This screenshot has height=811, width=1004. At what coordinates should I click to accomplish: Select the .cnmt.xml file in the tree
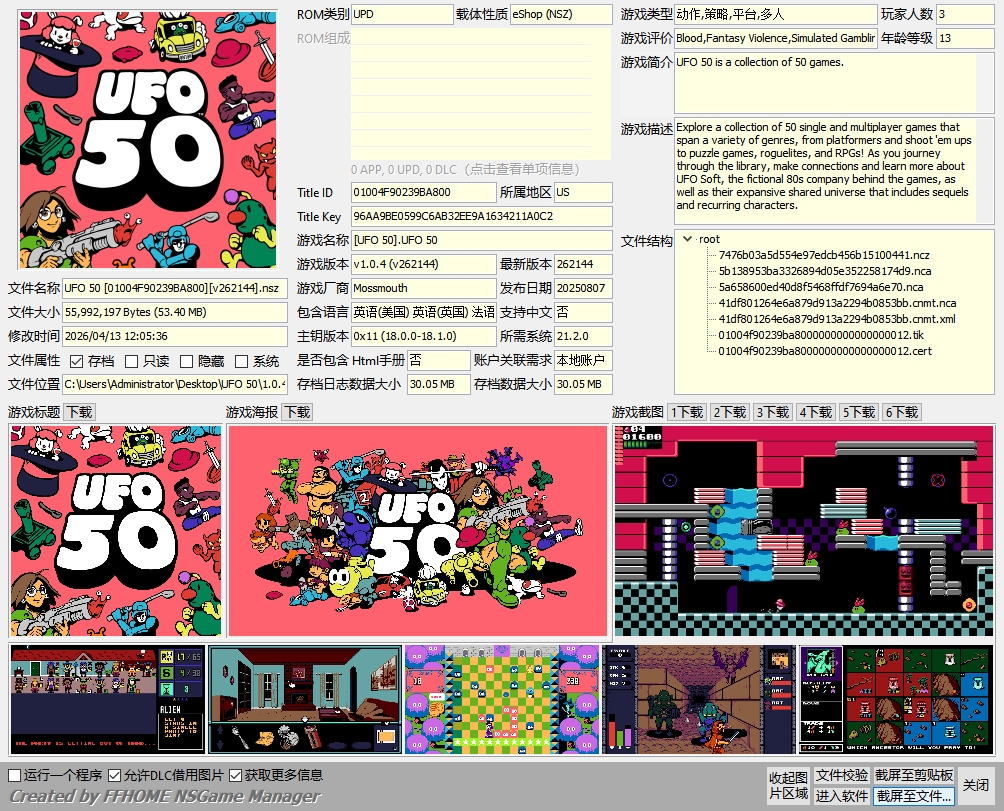click(x=836, y=319)
